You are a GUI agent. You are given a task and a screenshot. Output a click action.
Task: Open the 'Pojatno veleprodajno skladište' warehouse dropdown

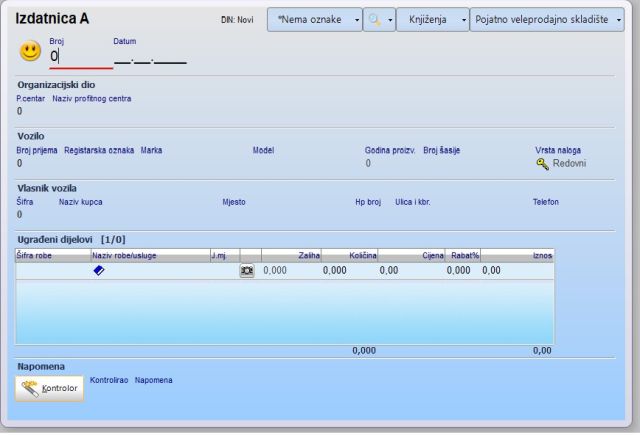[x=553, y=19]
